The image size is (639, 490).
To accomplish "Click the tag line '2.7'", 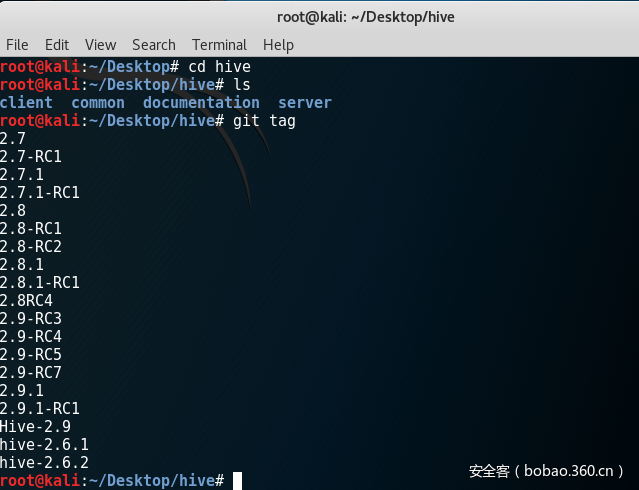I will click(x=13, y=139).
